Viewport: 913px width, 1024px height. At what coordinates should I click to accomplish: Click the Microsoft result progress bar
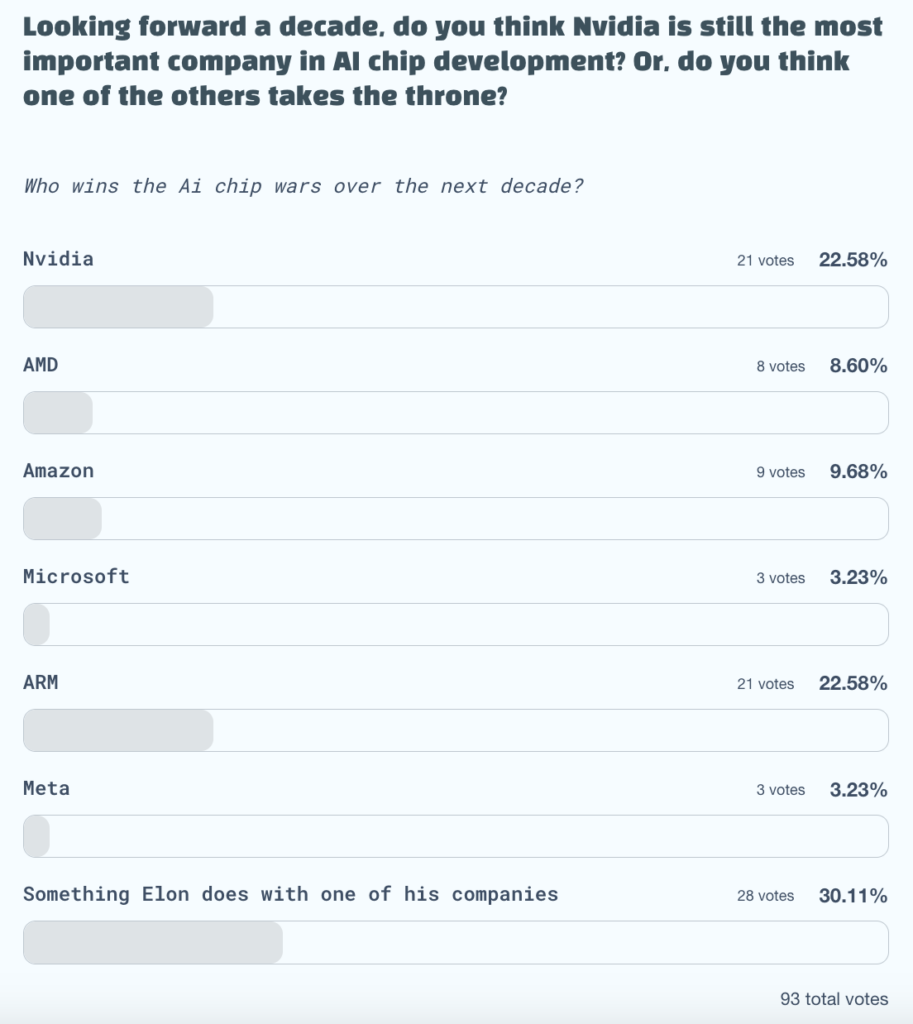pos(455,625)
